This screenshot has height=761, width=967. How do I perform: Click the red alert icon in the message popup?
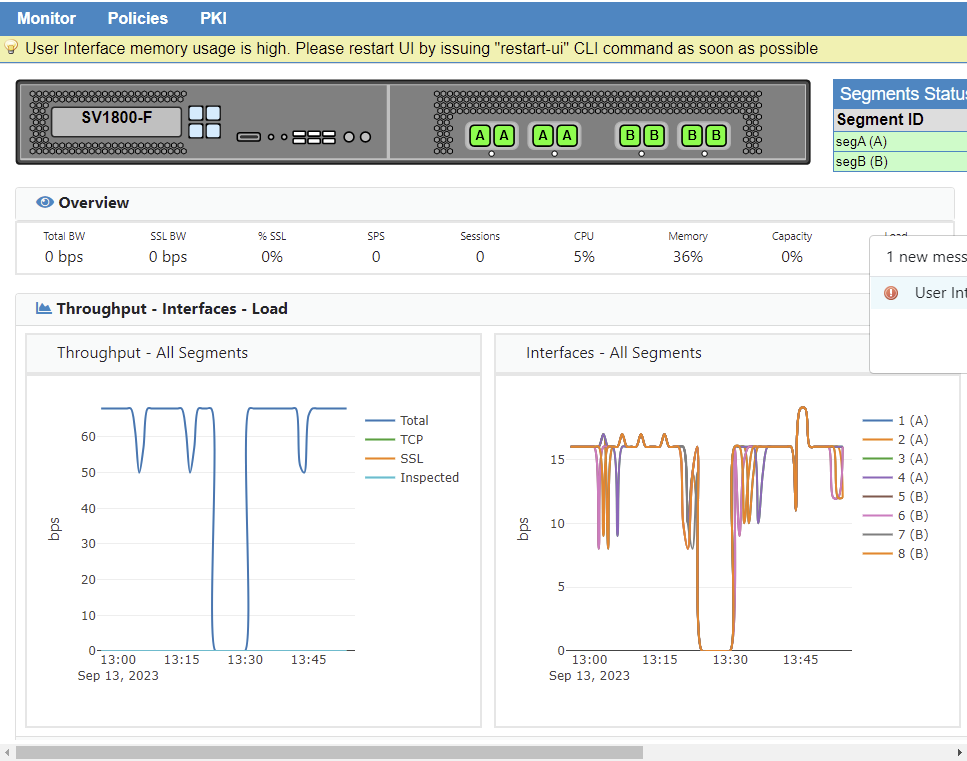click(891, 293)
